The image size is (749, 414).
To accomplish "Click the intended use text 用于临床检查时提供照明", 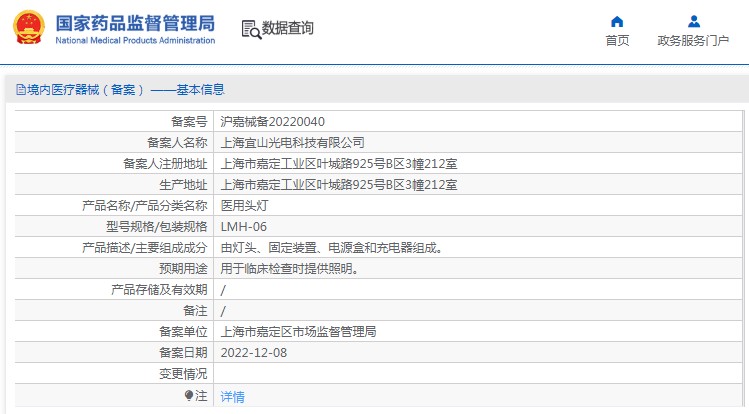I will (289, 268).
